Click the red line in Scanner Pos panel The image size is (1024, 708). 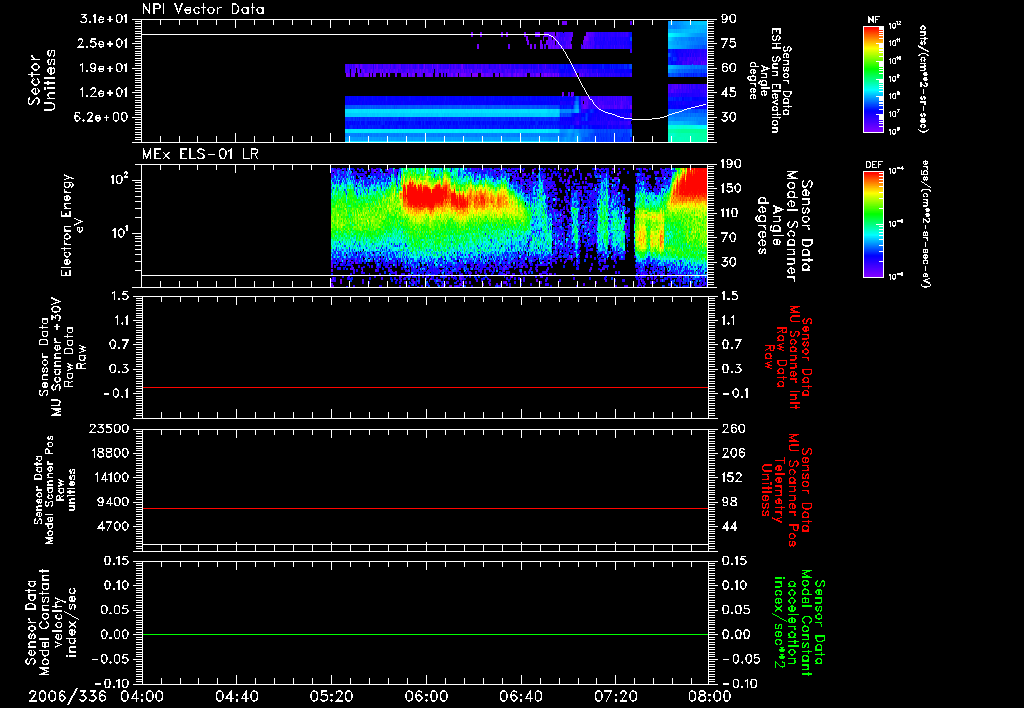(x=424, y=509)
